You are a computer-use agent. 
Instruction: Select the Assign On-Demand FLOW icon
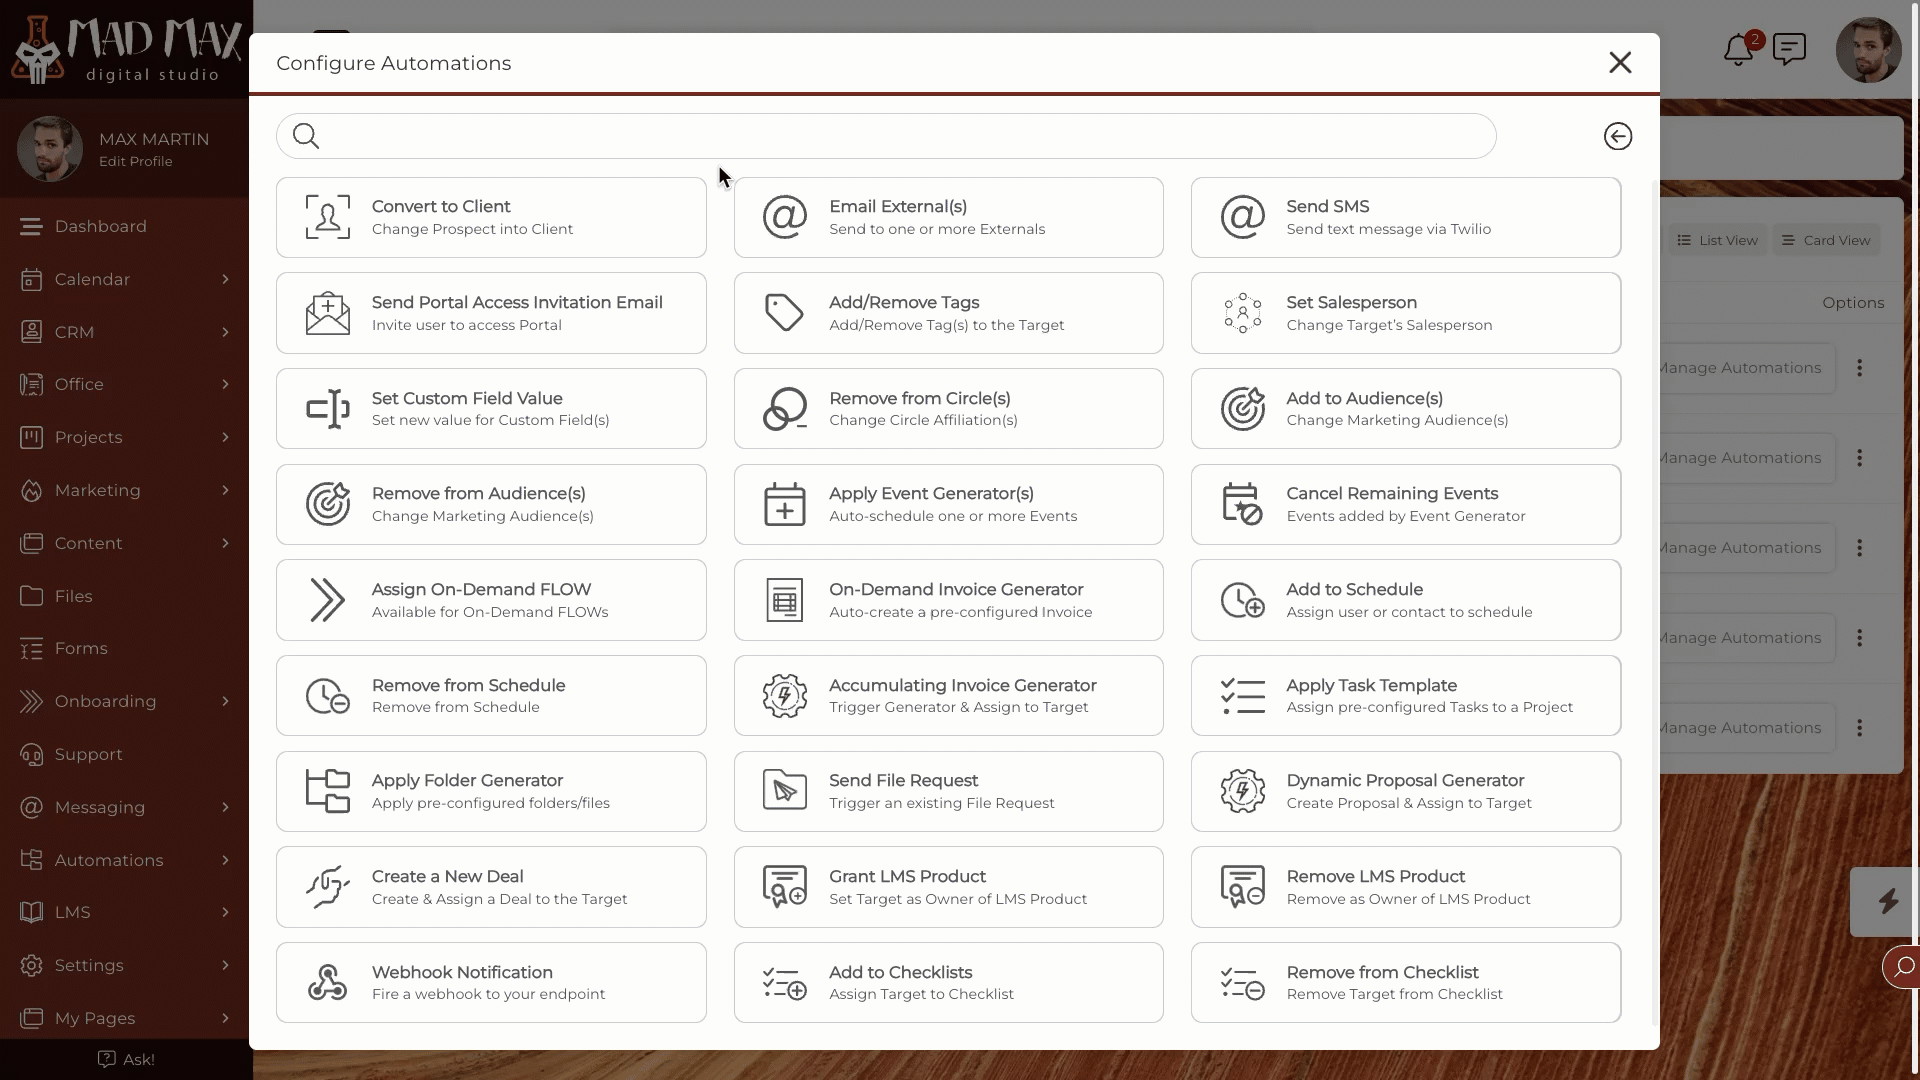point(327,599)
